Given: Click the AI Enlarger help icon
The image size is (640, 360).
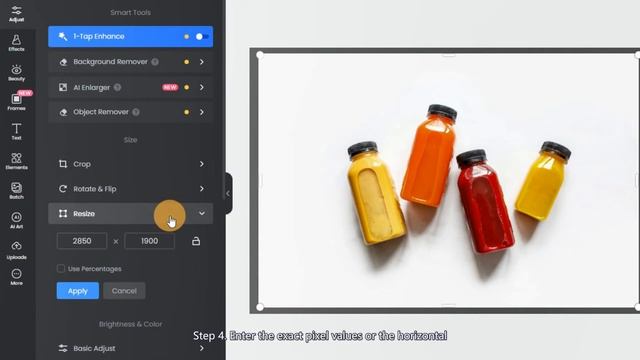Looking at the screenshot, I should coord(118,87).
